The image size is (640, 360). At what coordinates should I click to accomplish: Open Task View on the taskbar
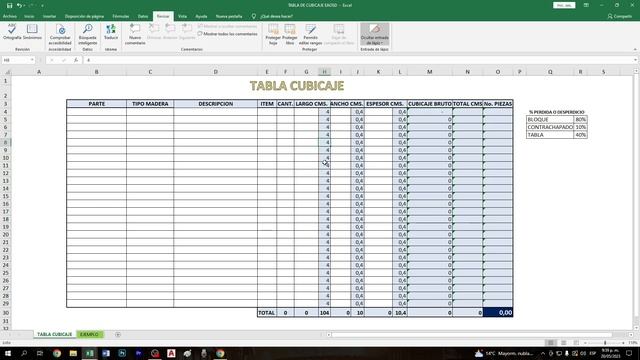click(x=40, y=353)
